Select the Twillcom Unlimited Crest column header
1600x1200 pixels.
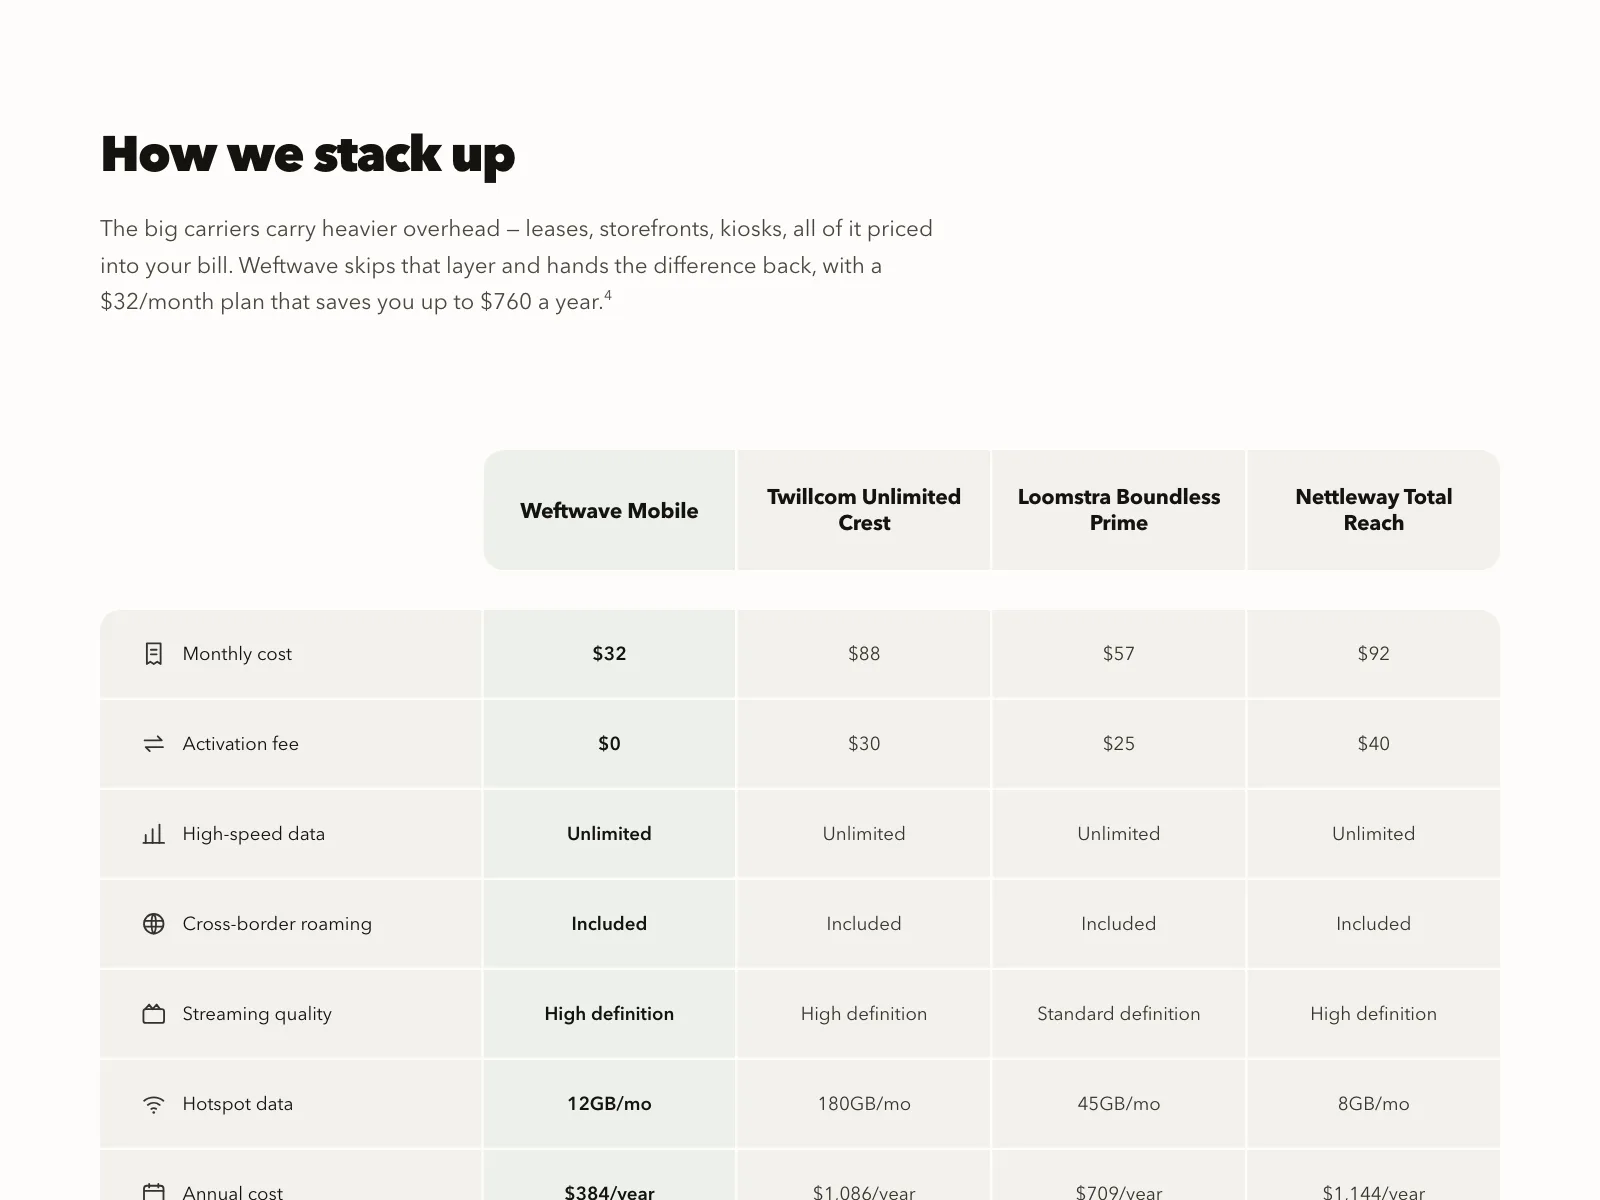(x=864, y=510)
